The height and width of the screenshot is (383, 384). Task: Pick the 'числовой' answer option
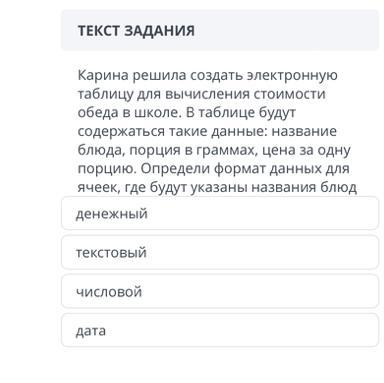pos(220,291)
